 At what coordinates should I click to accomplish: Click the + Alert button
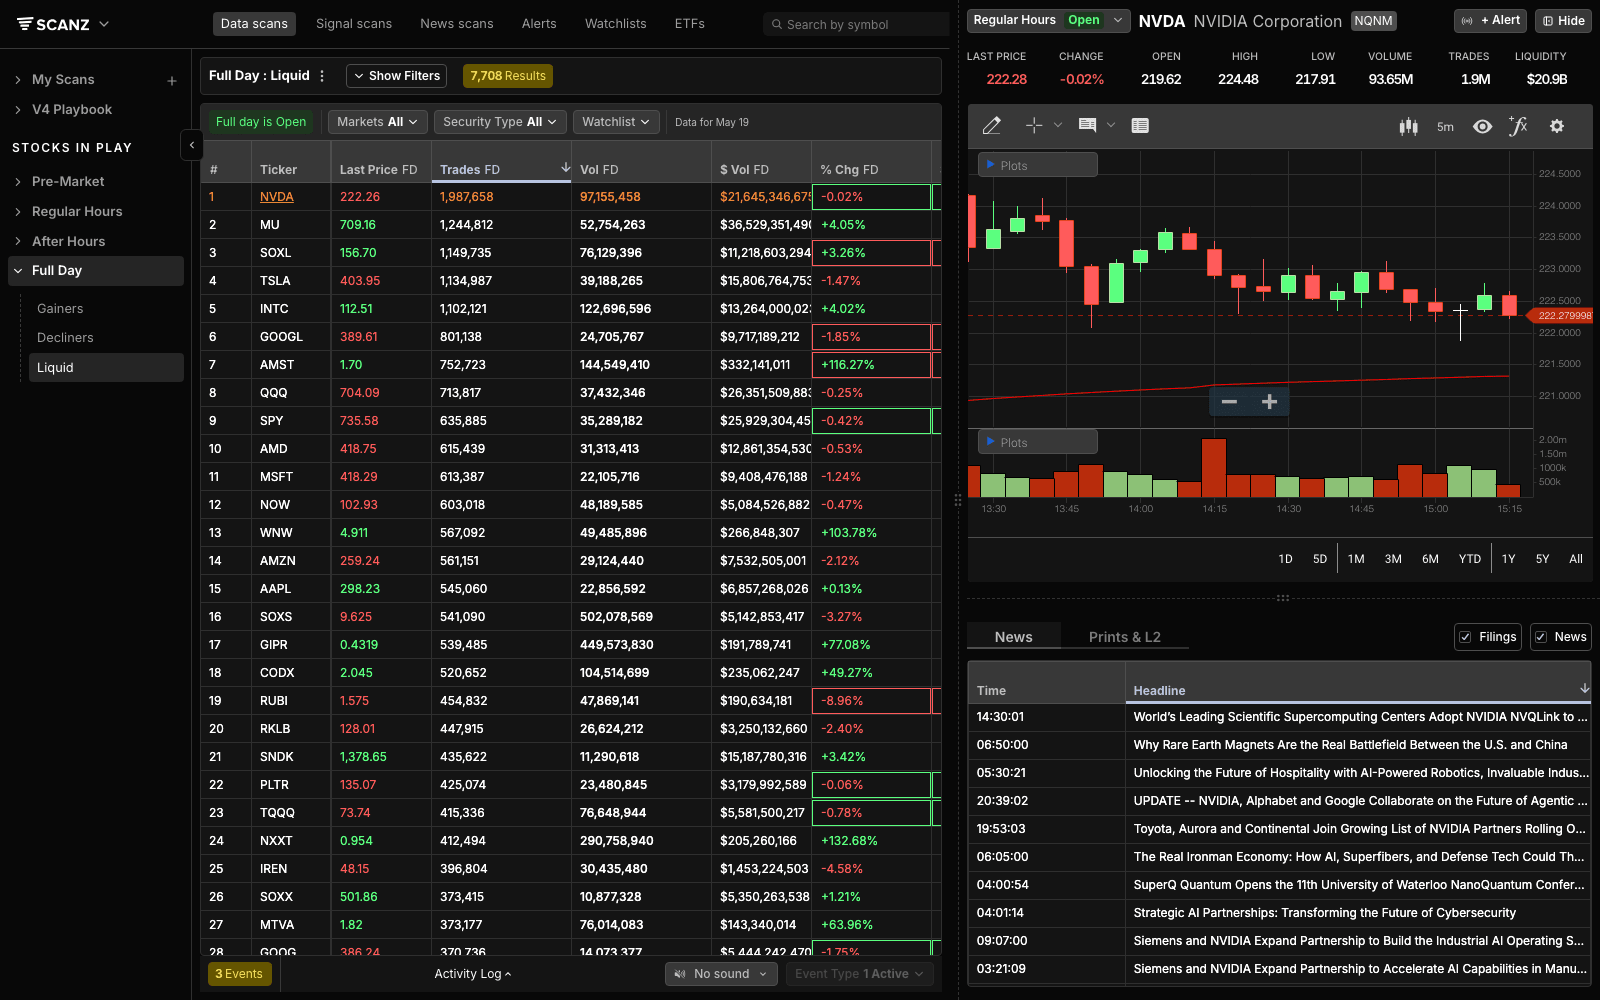(x=1490, y=21)
